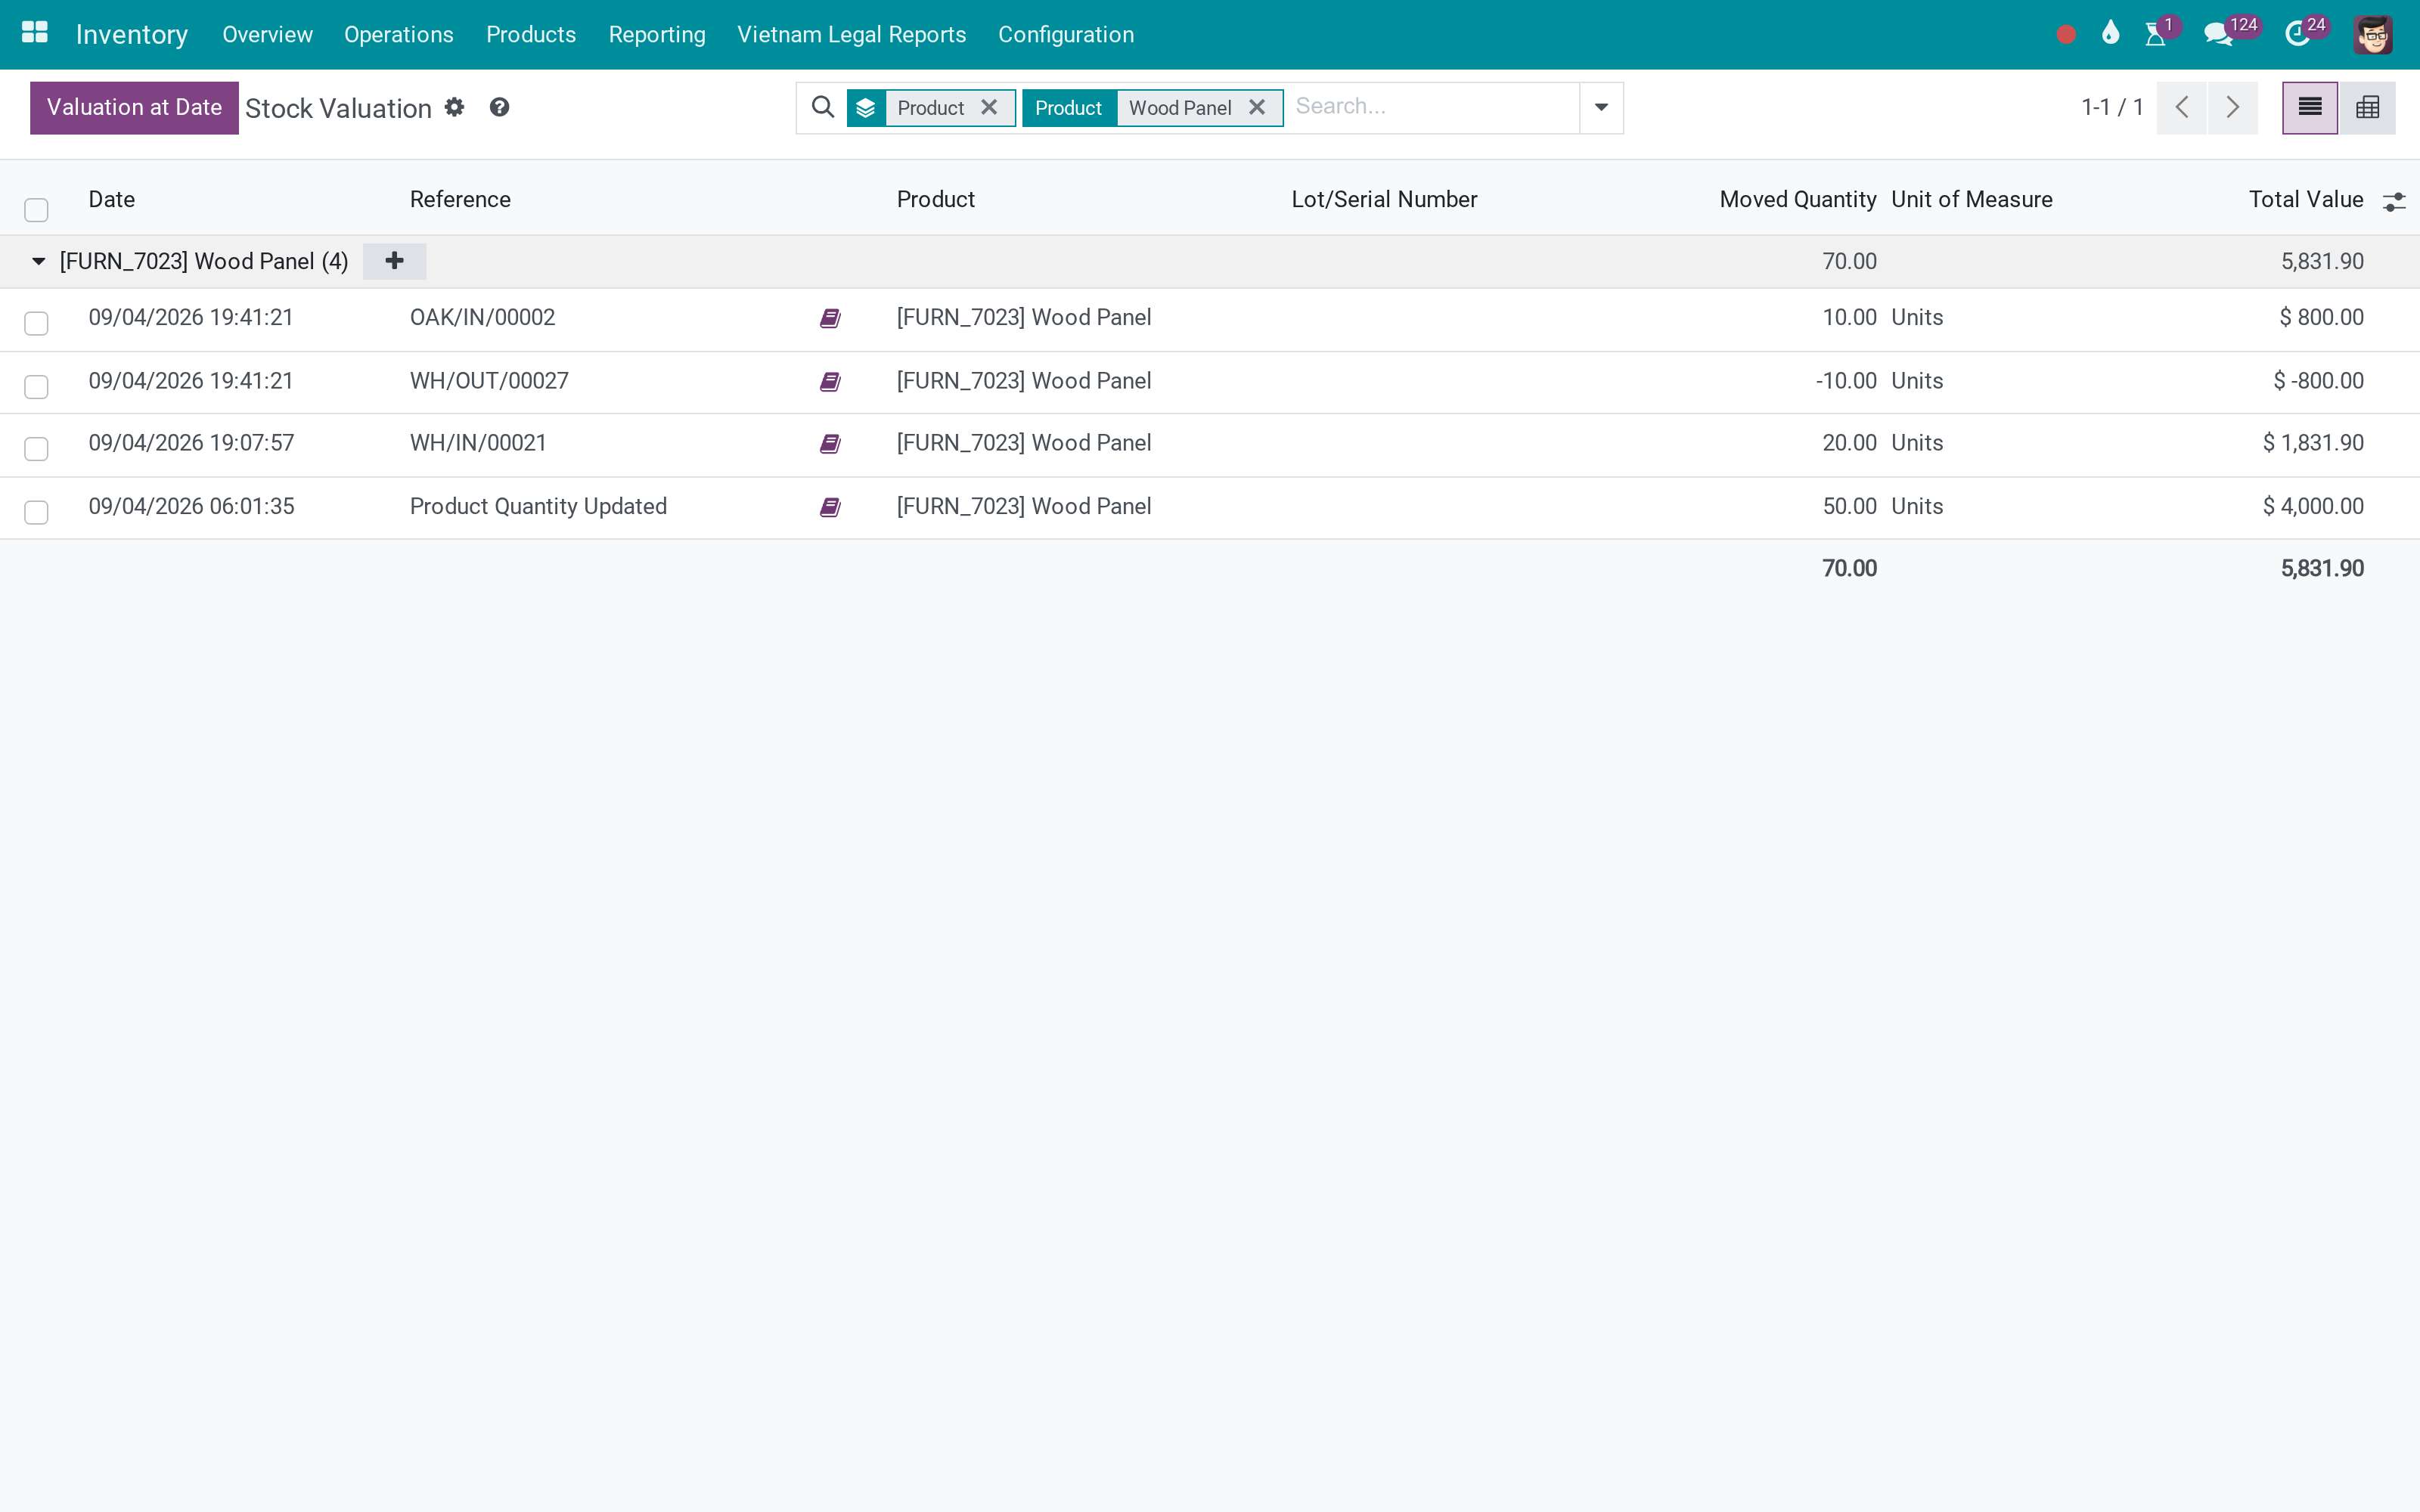Click the OAK/IN/00002 reference cell
The width and height of the screenshot is (2420, 1512).
click(482, 318)
